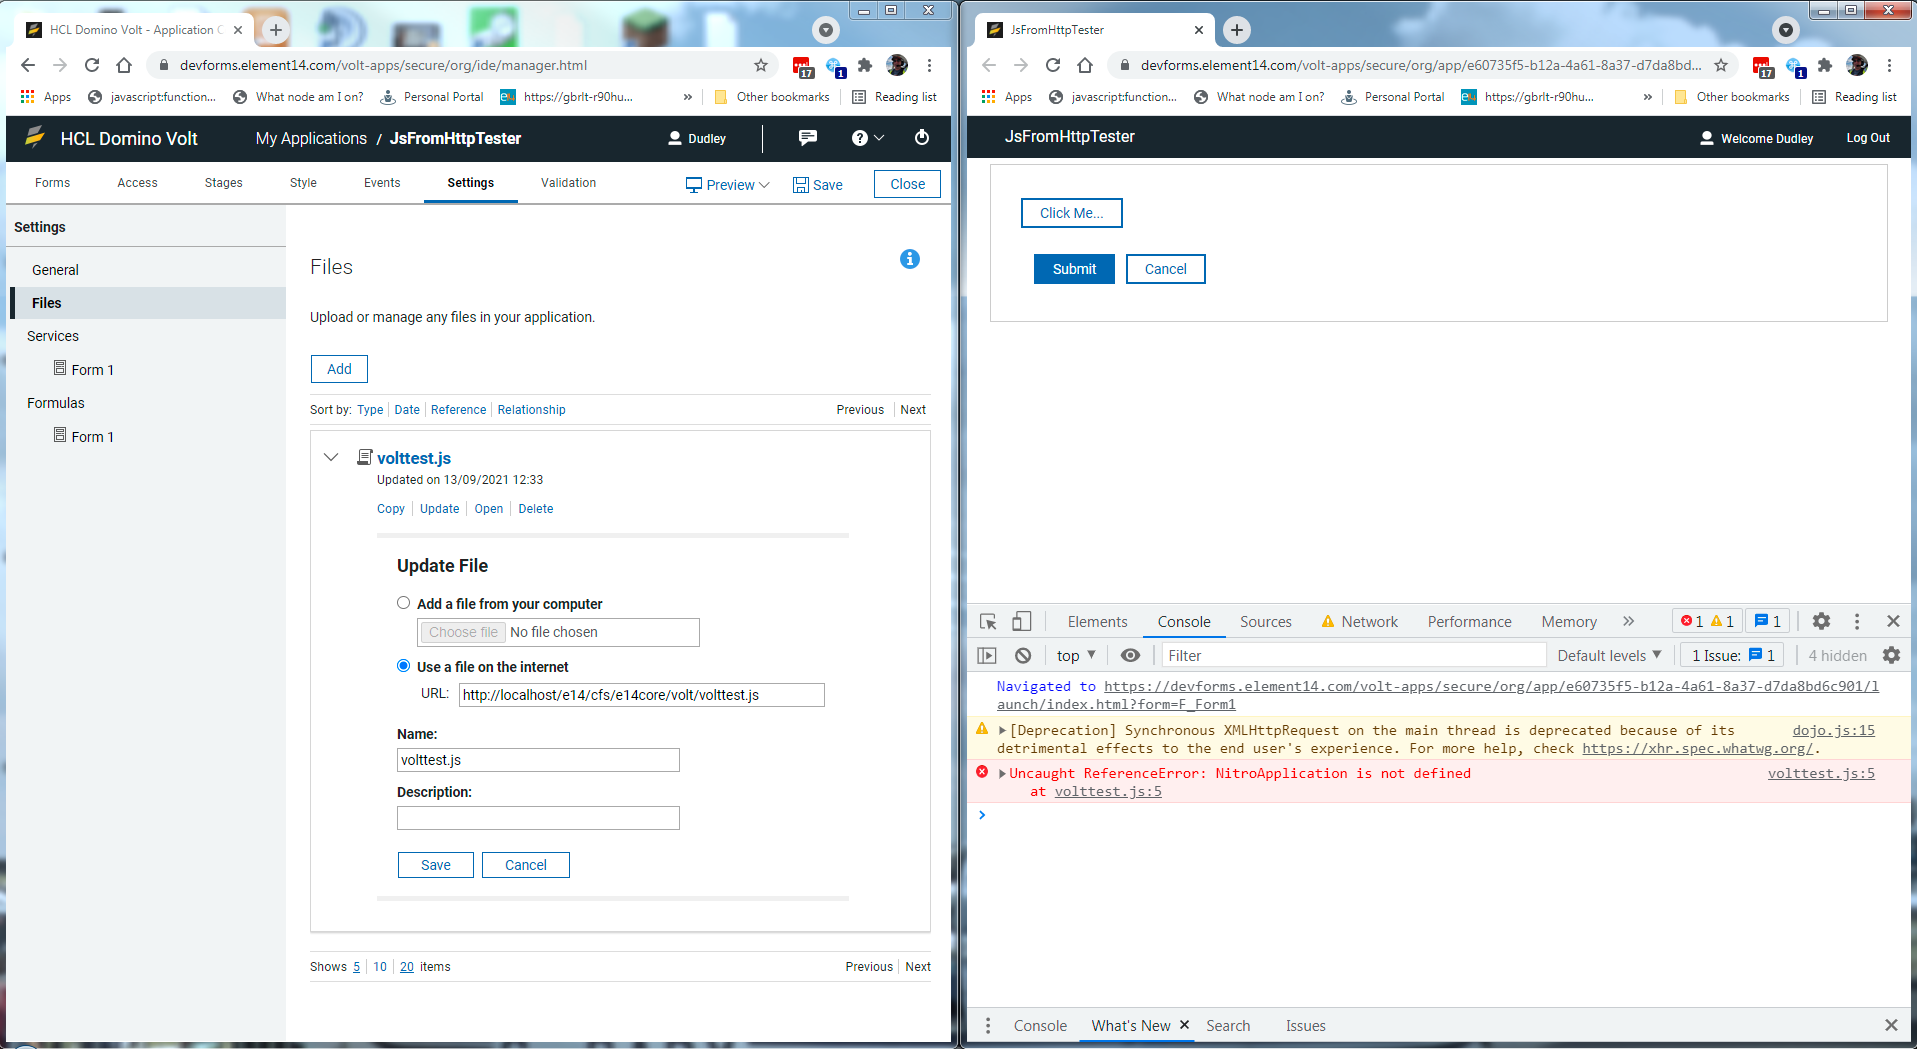Open DevTools settings gear icon
This screenshot has width=1917, height=1049.
click(x=1821, y=622)
